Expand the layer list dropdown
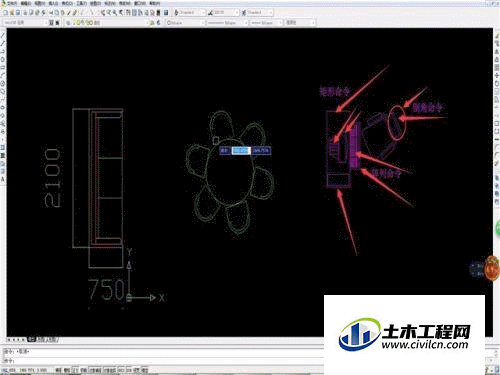500x375 pixels. tap(109, 23)
